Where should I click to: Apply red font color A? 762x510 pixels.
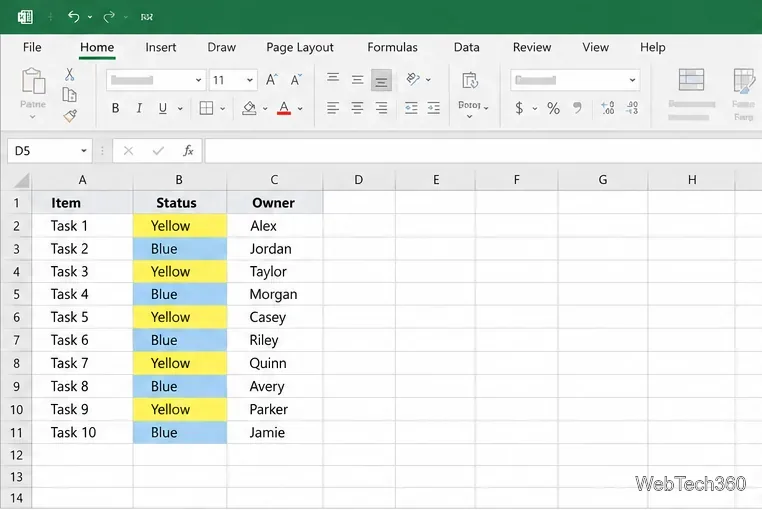pos(284,108)
